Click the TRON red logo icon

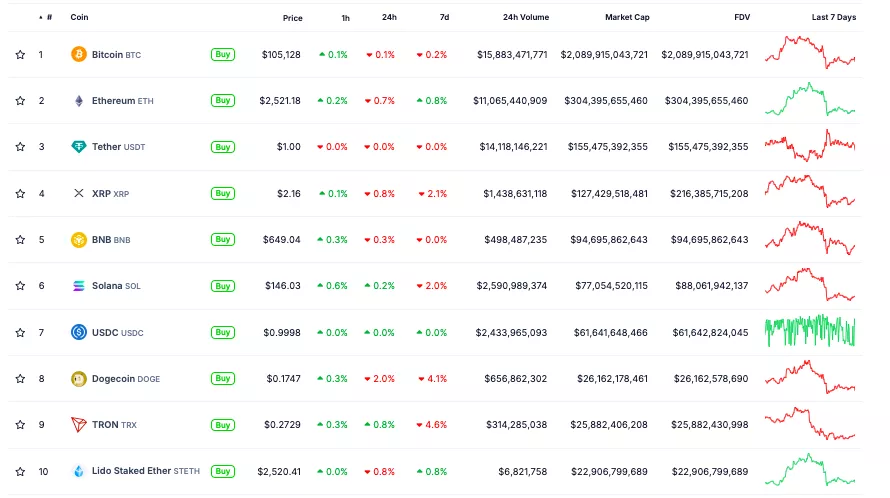pyautogui.click(x=78, y=425)
